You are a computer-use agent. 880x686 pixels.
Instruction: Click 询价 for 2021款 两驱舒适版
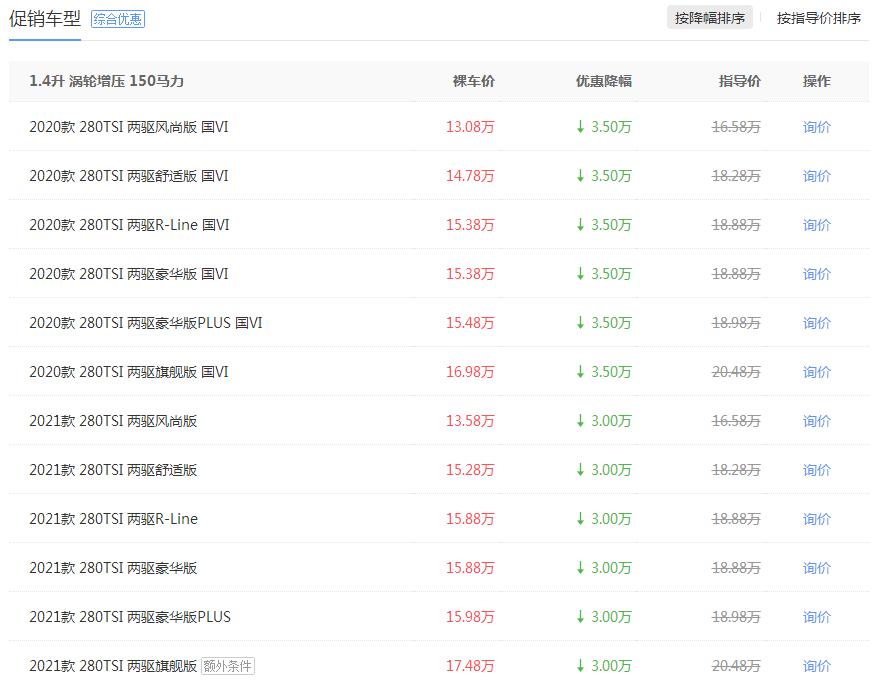(x=817, y=470)
